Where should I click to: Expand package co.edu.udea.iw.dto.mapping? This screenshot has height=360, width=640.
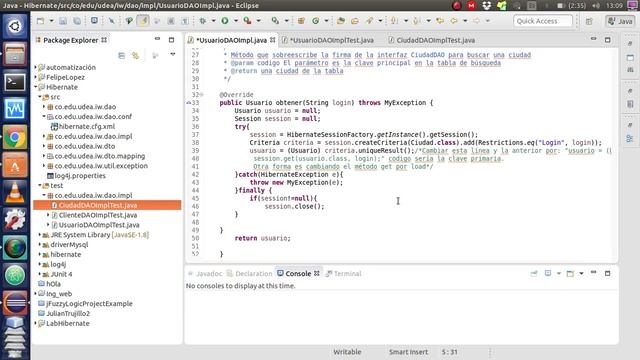click(x=44, y=156)
